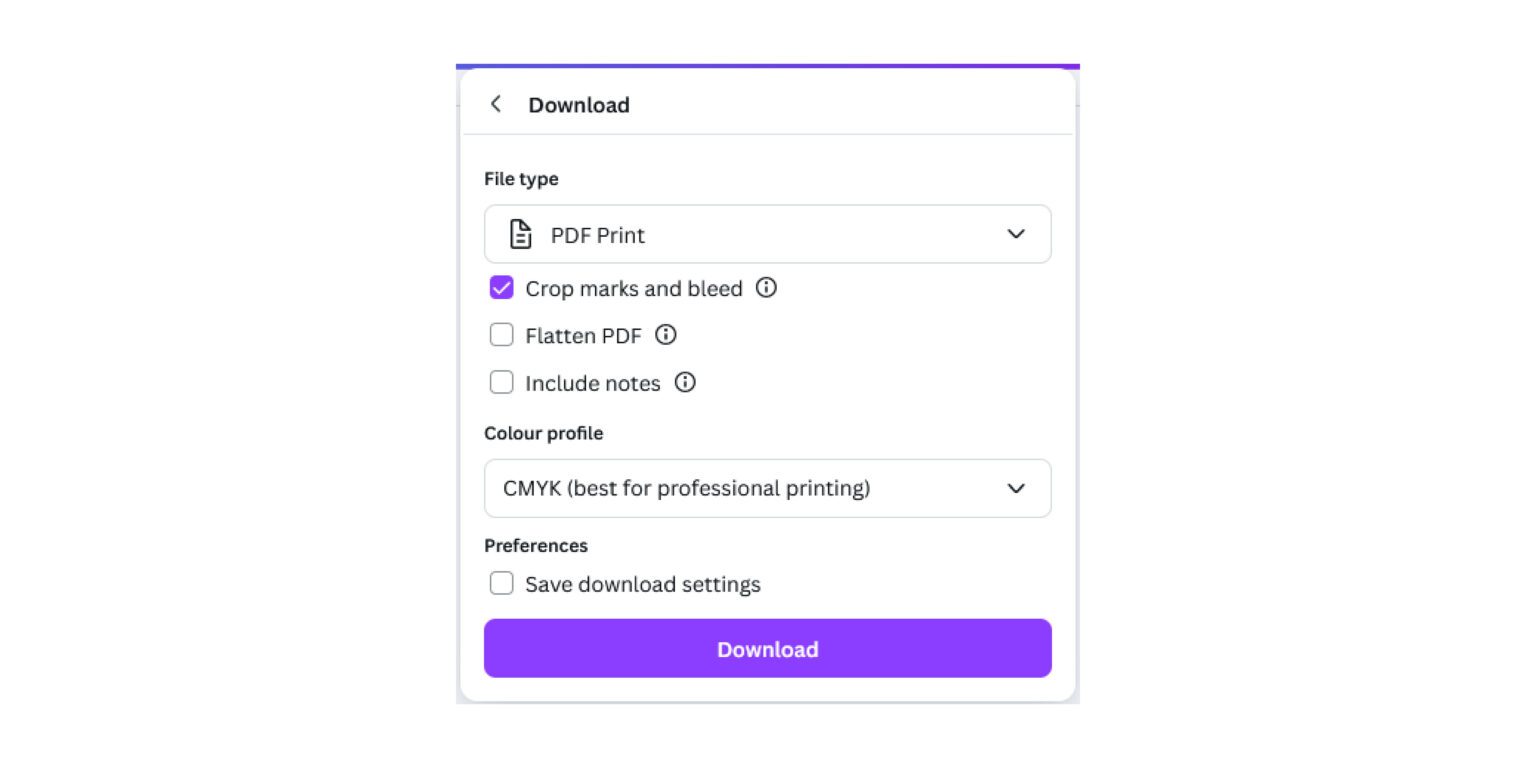Click the info icon next to Crop marks
The height and width of the screenshot is (768, 1536).
(766, 288)
